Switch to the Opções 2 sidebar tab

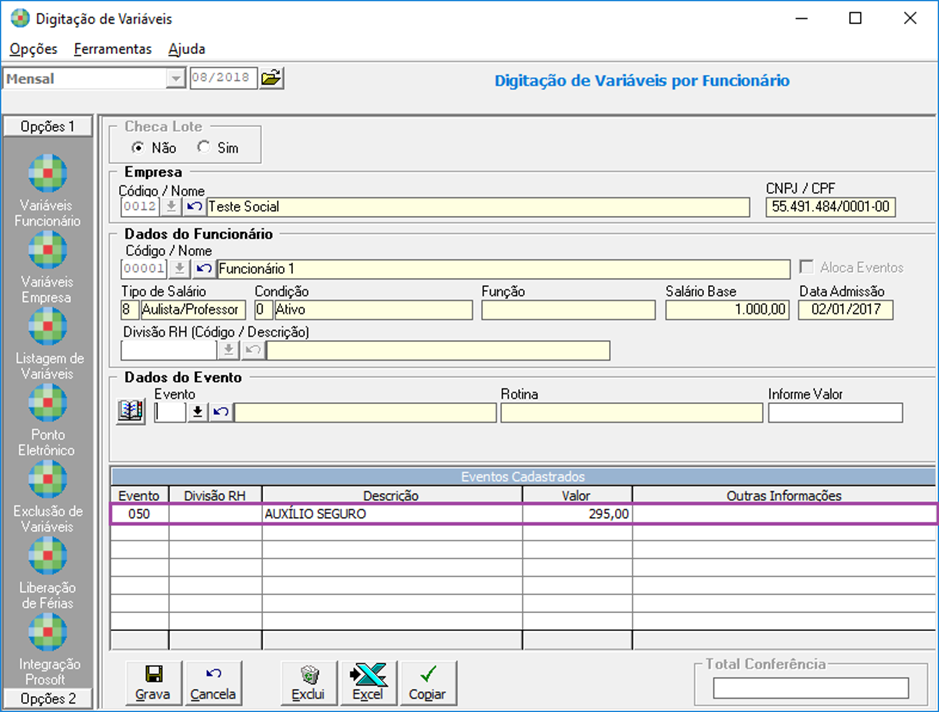click(48, 698)
